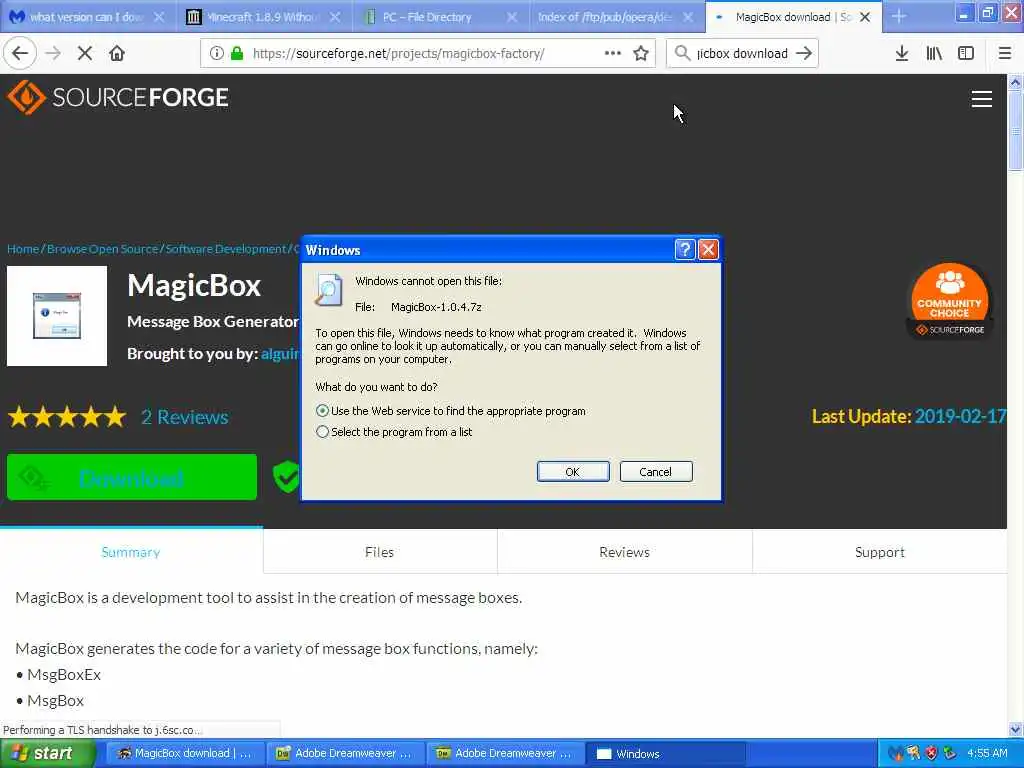Bookmark this page with the star
The width and height of the screenshot is (1024, 768).
pyautogui.click(x=641, y=54)
